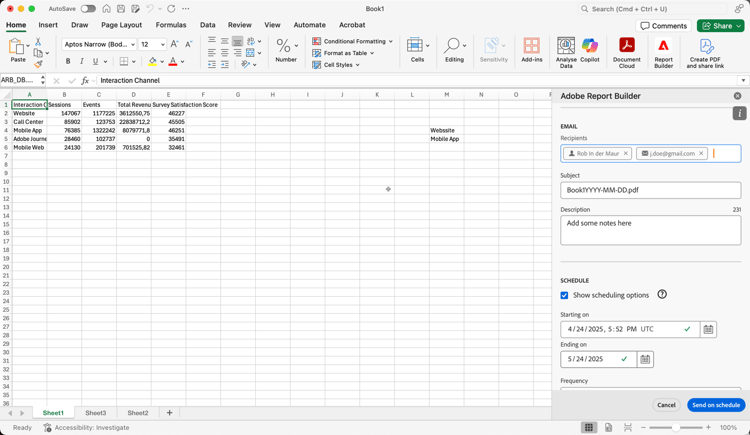The height and width of the screenshot is (435, 750).
Task: Increase the font size
Action: pyautogui.click(x=175, y=44)
